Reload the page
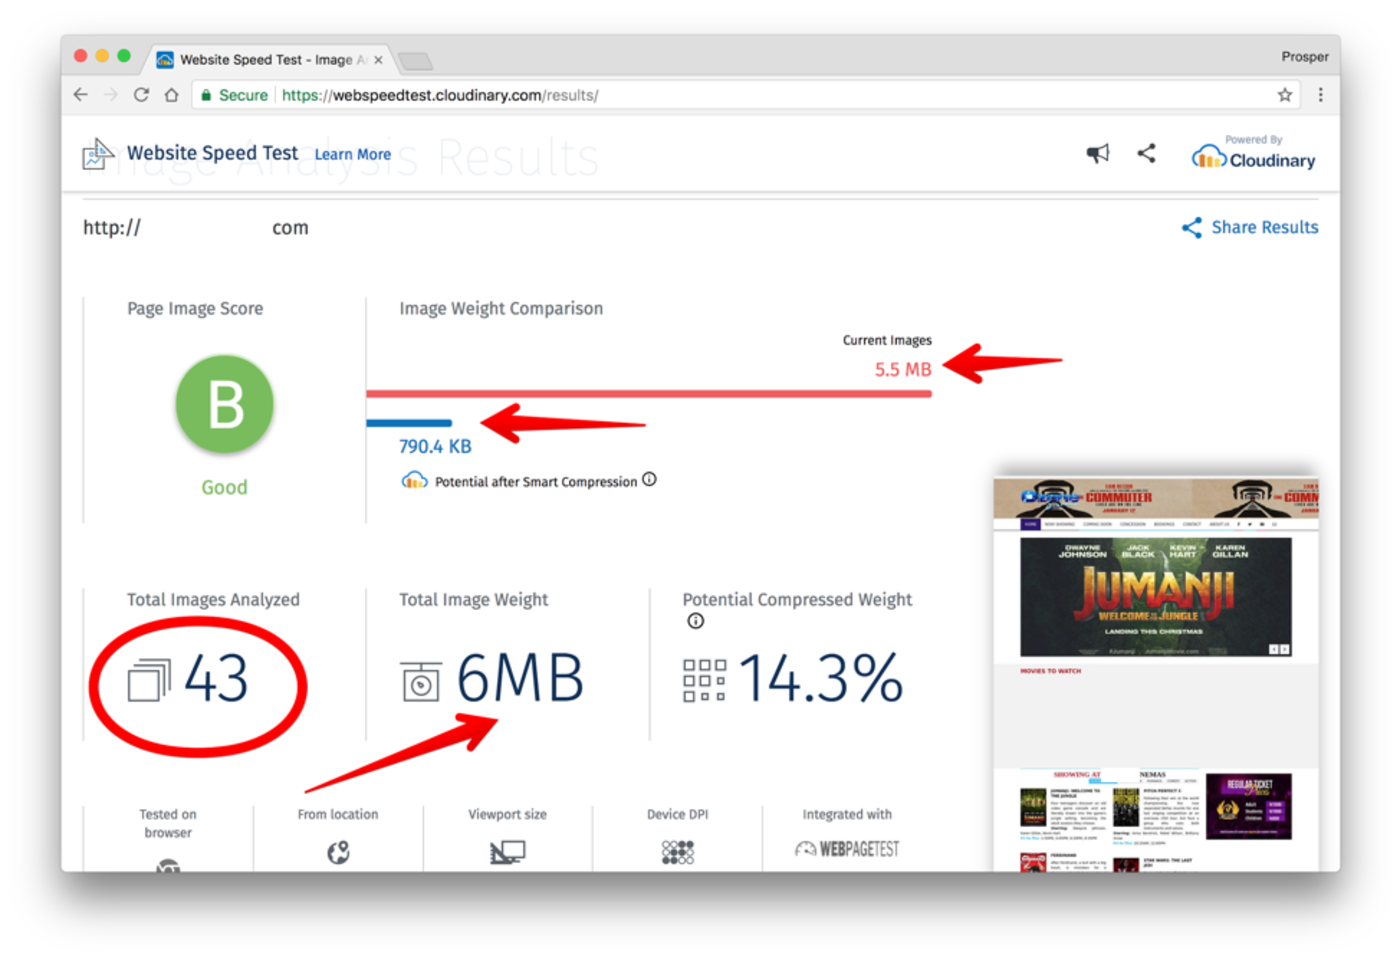 (x=141, y=95)
